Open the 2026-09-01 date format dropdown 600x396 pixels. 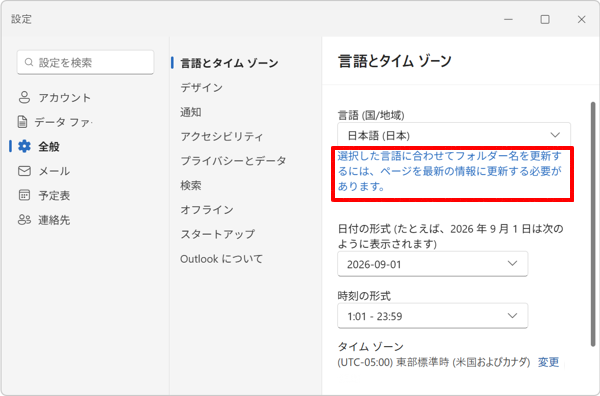432,264
